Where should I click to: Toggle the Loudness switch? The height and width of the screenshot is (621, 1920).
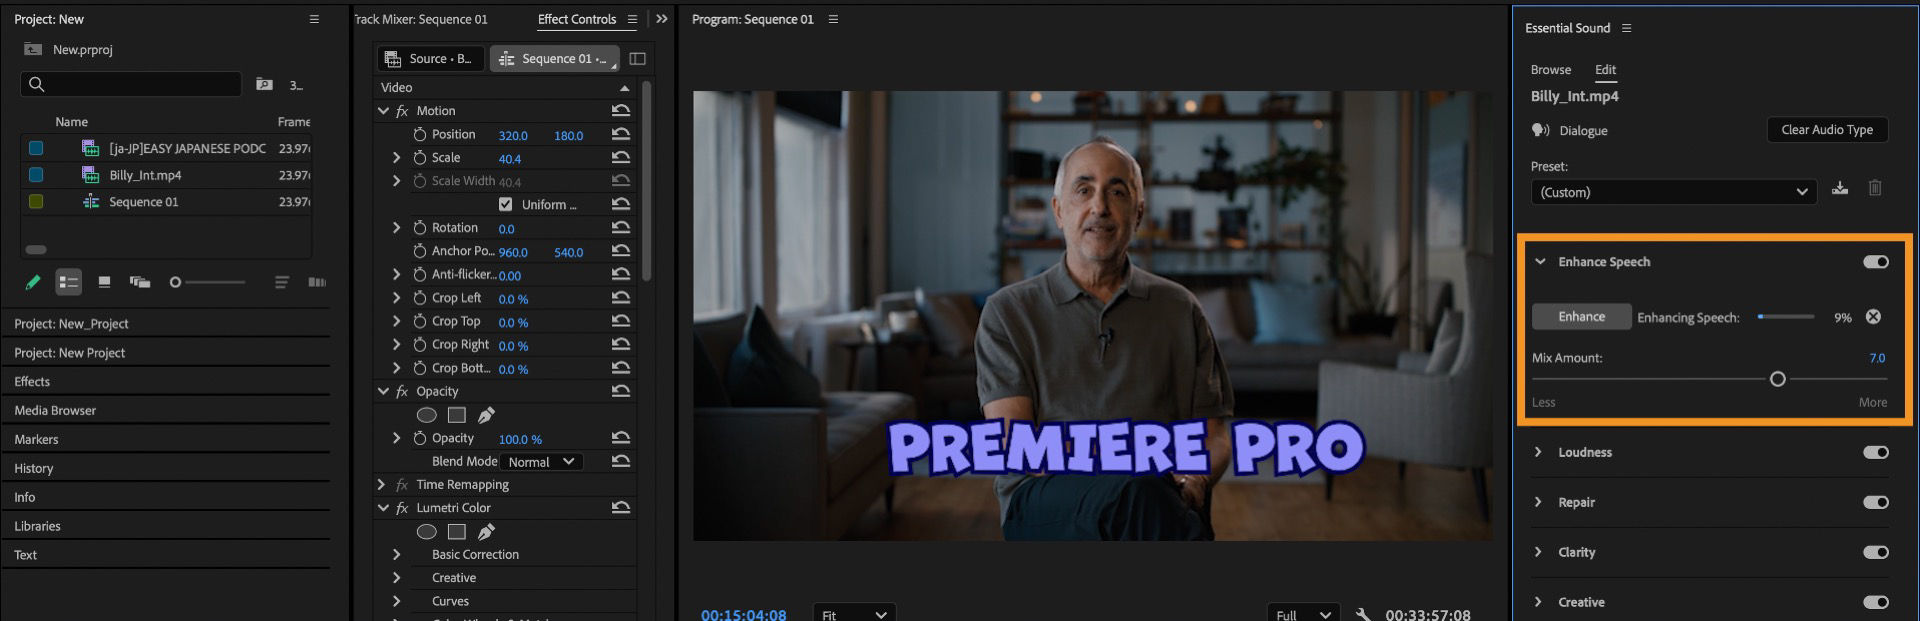1875,452
